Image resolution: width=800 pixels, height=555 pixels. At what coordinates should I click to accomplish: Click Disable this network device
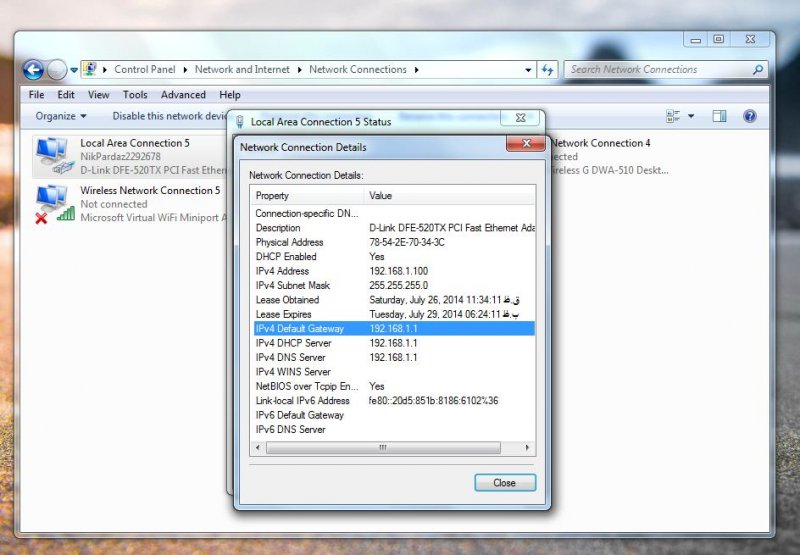click(170, 116)
